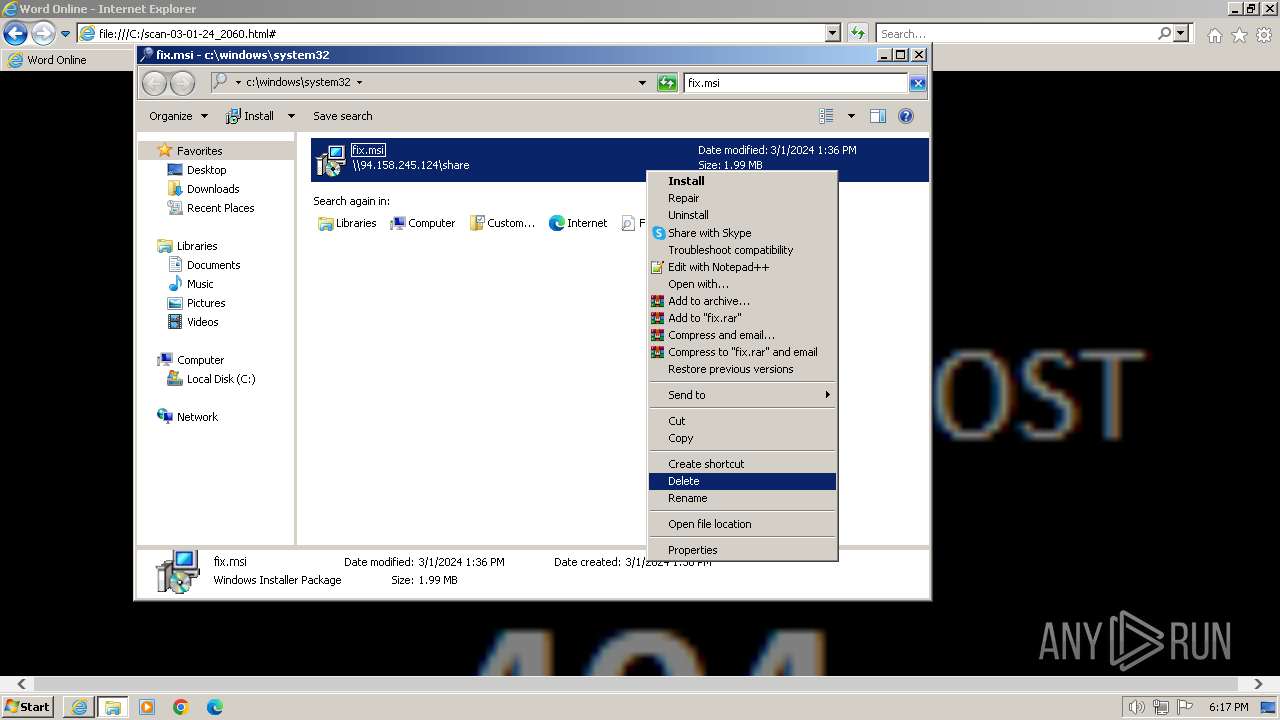The height and width of the screenshot is (720, 1280).
Task: Select Cut in the context menu
Action: click(x=742, y=421)
